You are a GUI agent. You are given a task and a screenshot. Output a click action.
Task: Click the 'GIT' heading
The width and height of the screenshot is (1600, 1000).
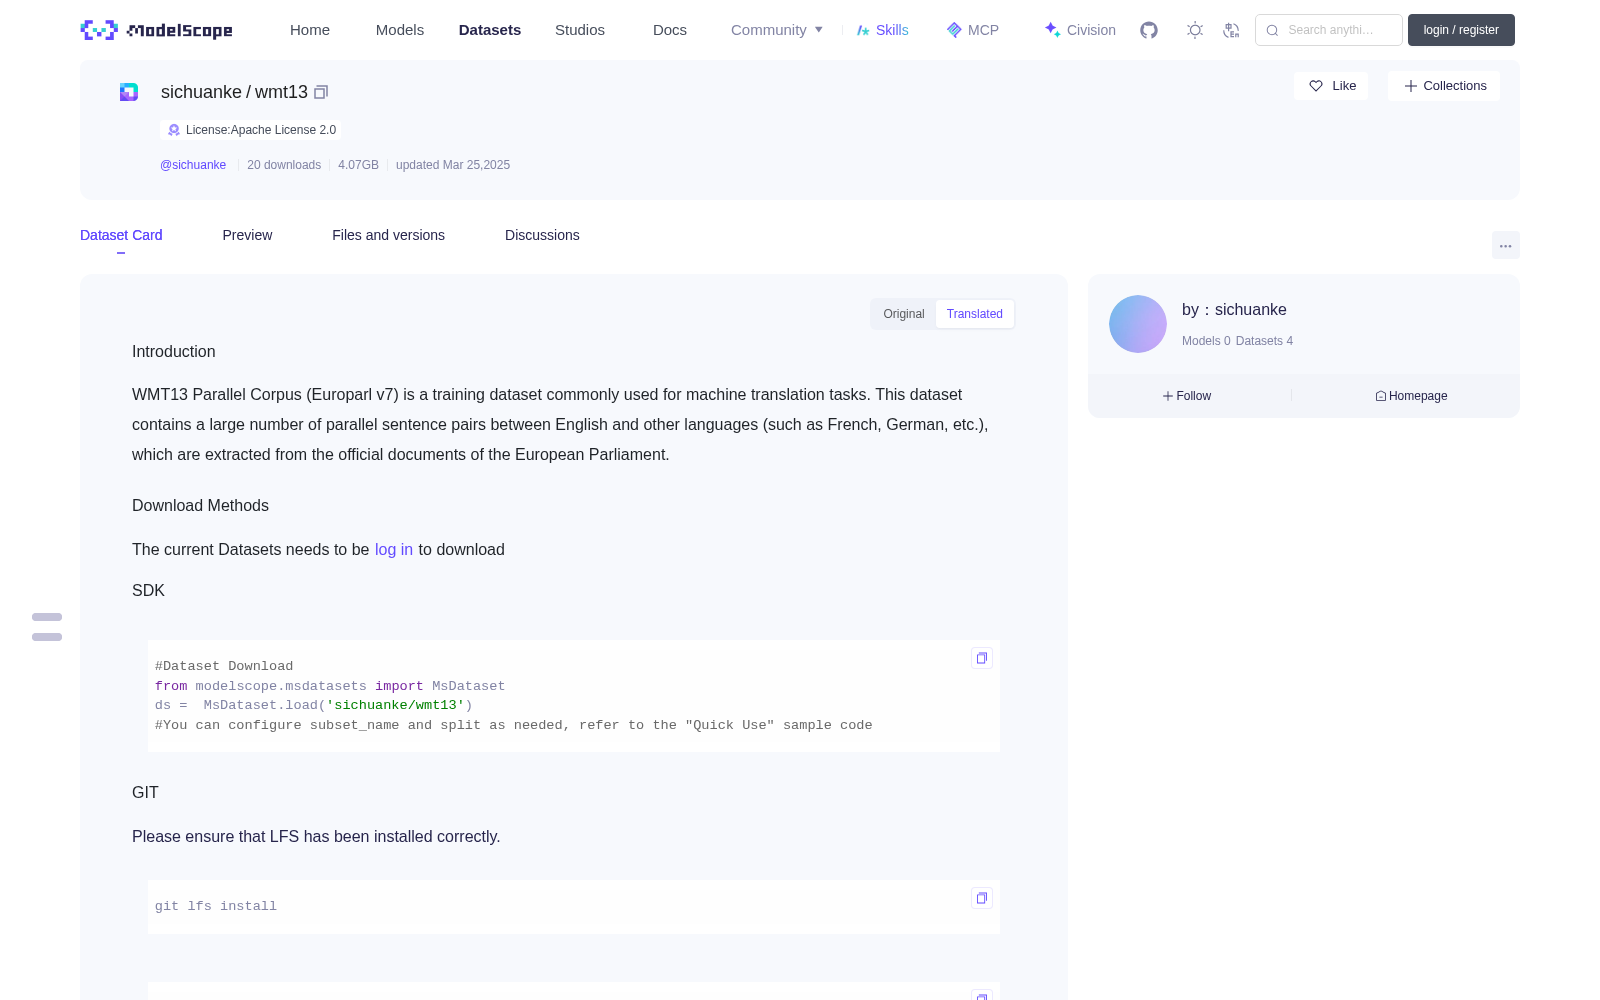tap(145, 793)
